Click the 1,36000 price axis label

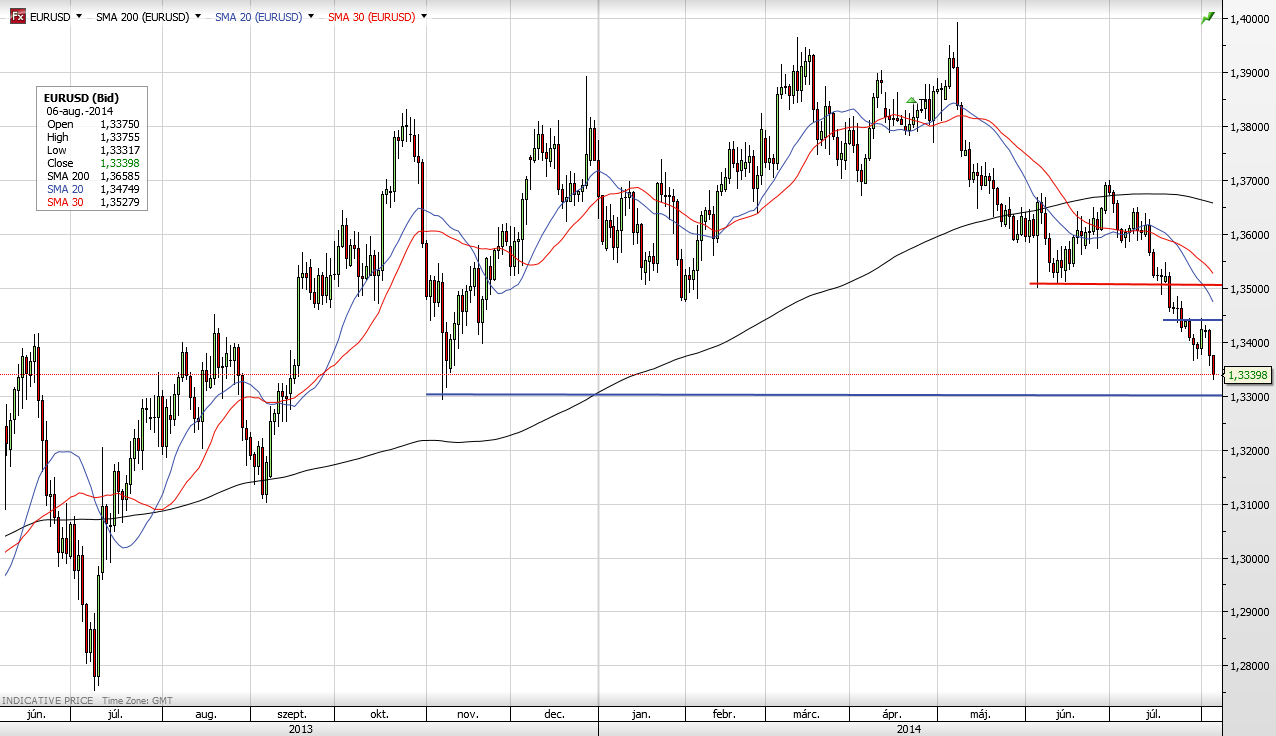click(x=1250, y=235)
